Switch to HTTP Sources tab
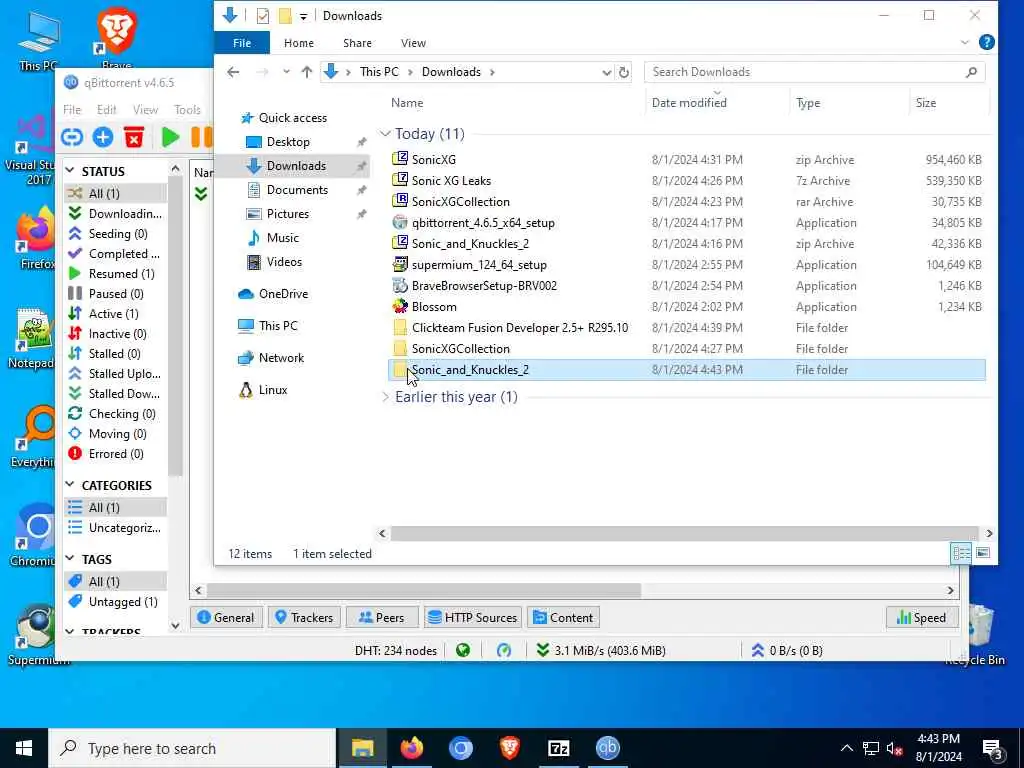The image size is (1024, 768). click(472, 617)
